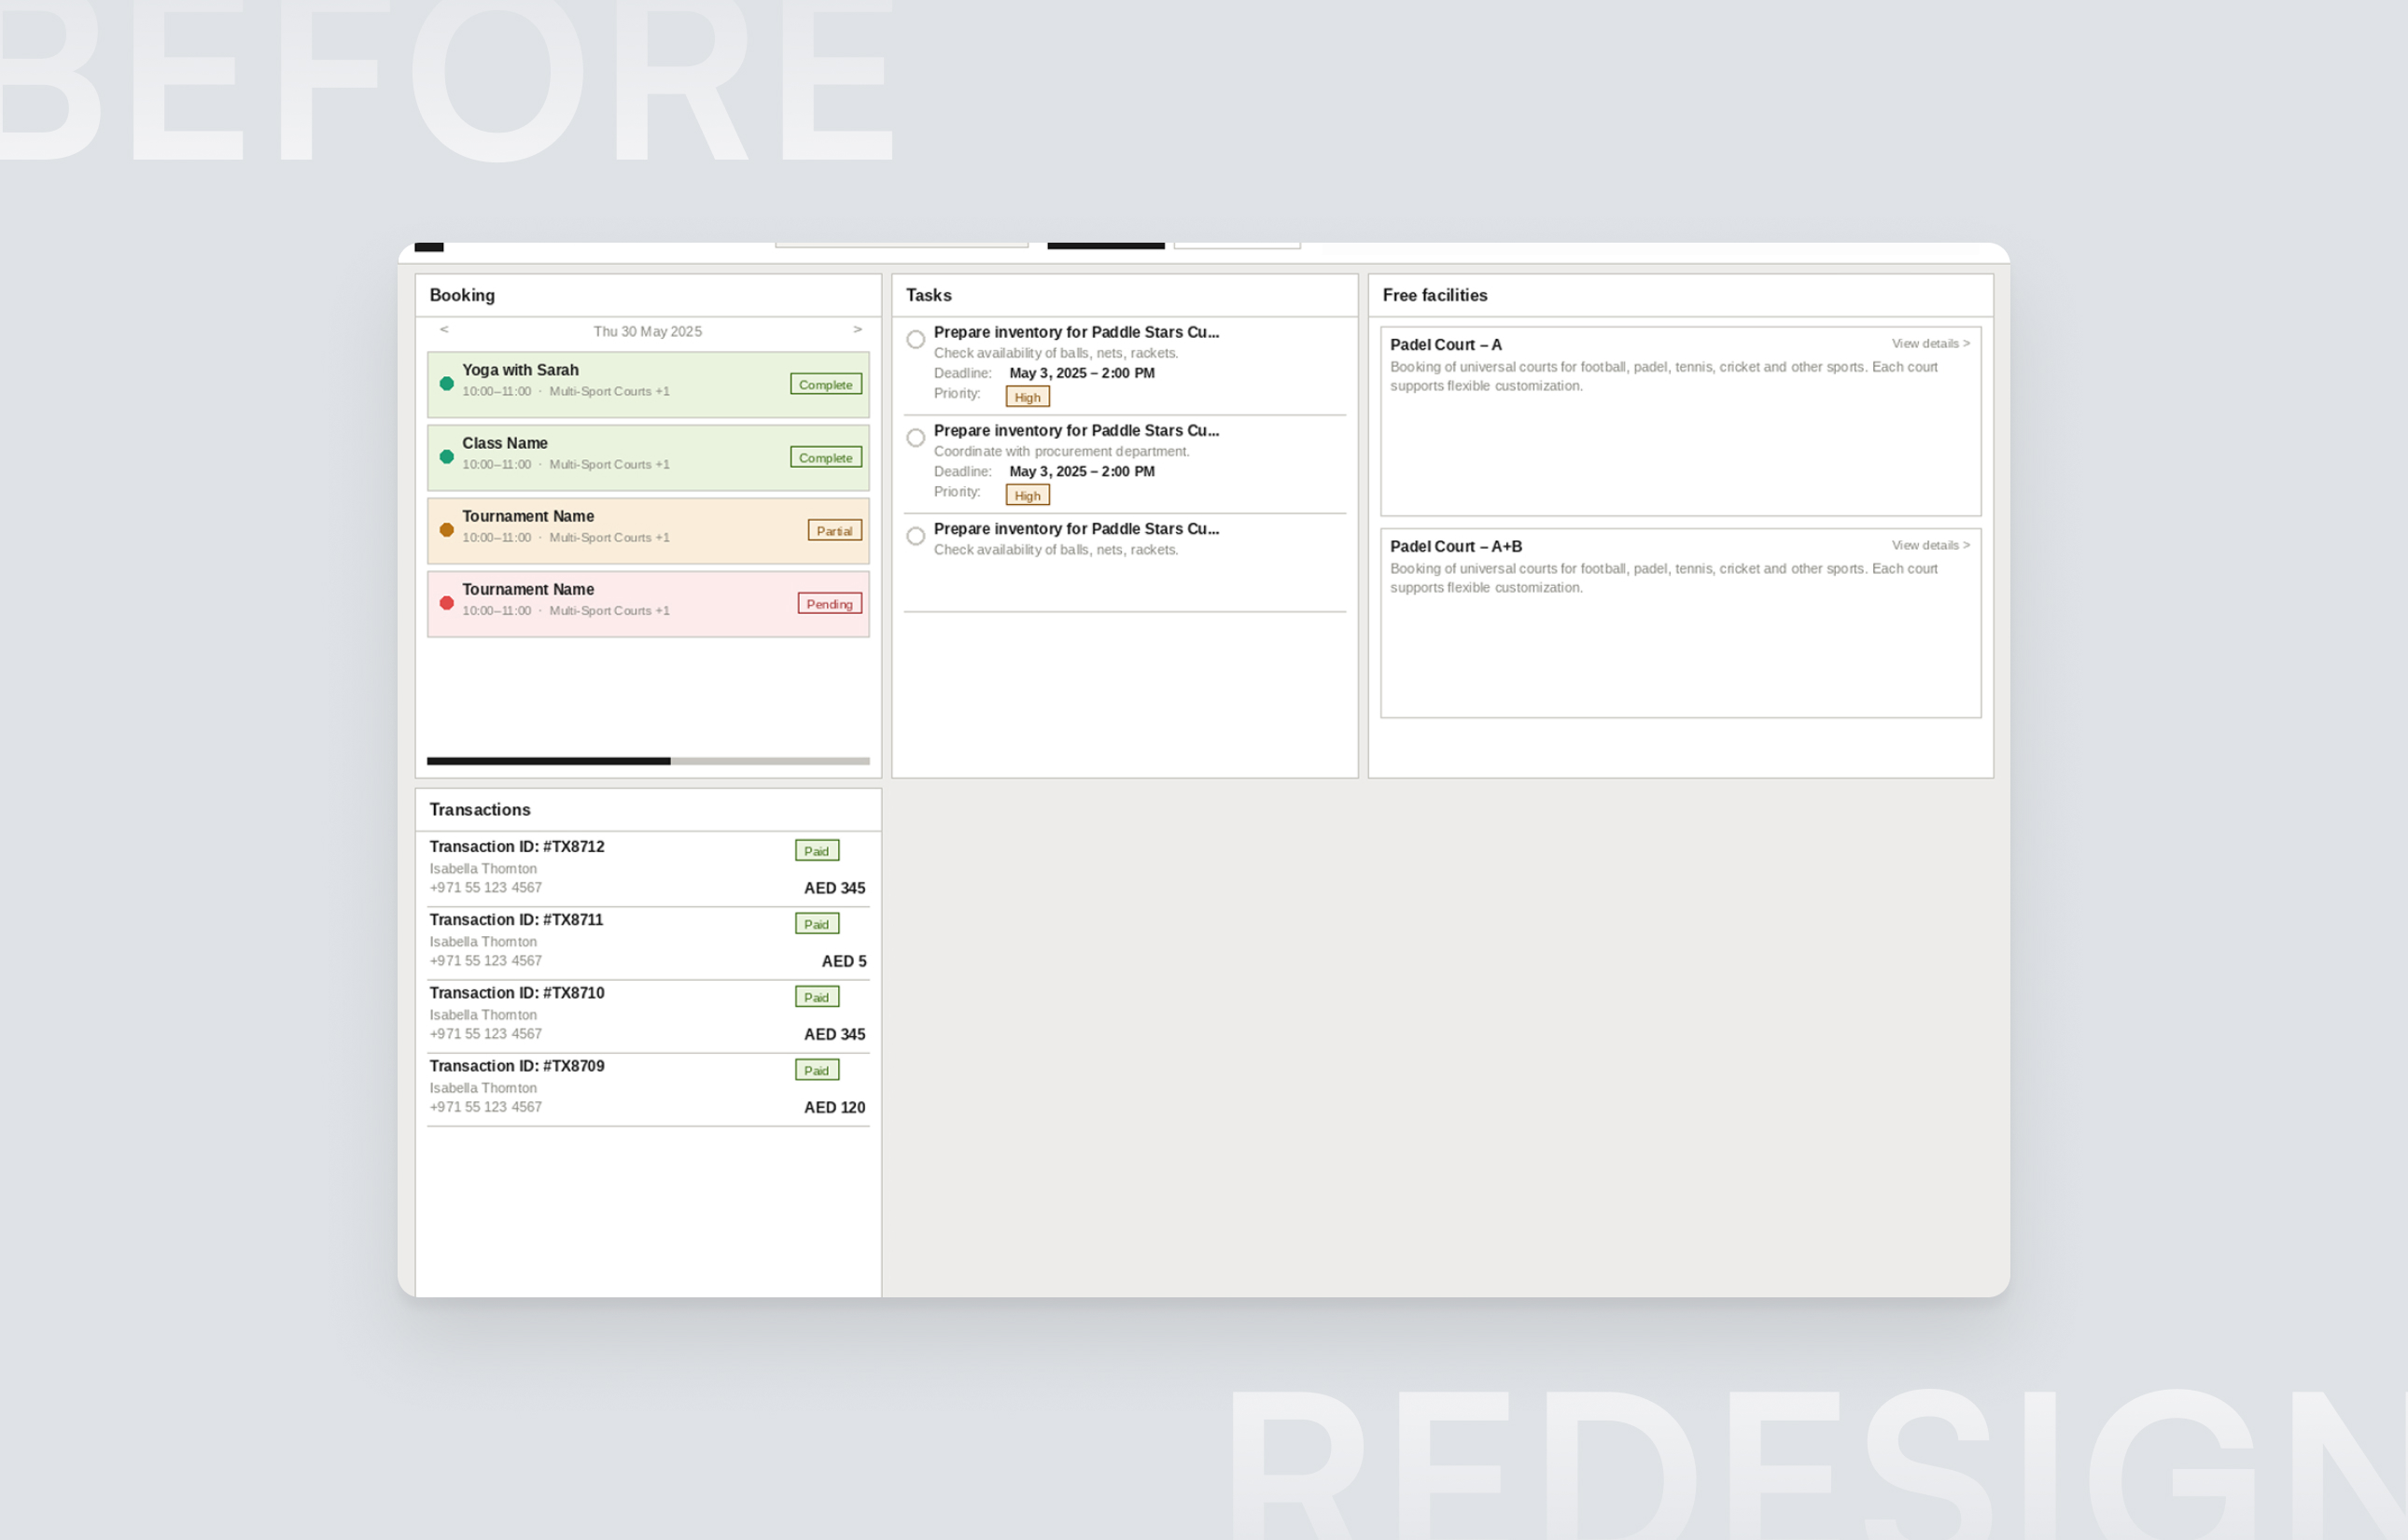This screenshot has height=1540, width=2408.
Task: Go to the next day in Booking
Action: (x=857, y=330)
